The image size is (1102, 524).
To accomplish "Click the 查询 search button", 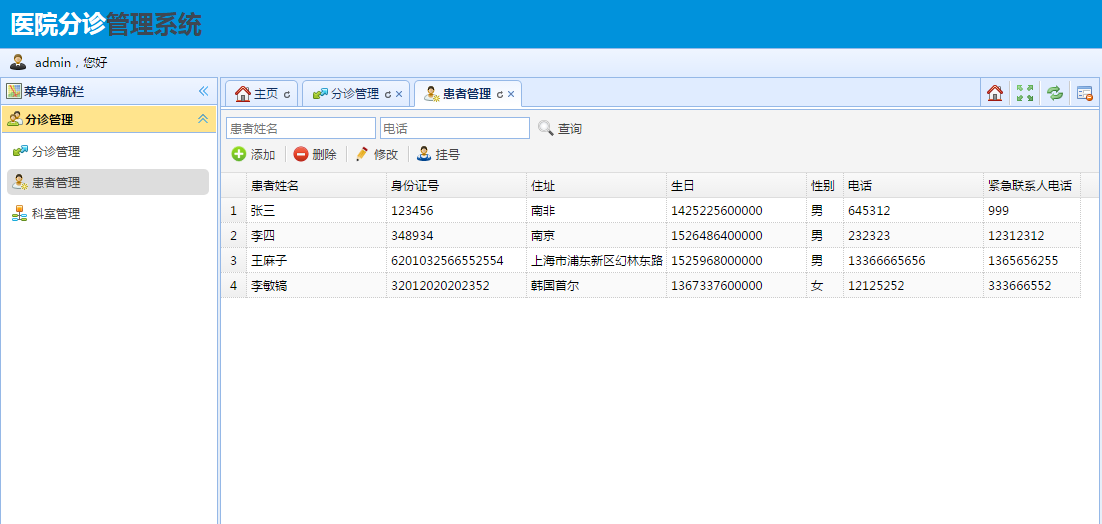I will tap(560, 129).
